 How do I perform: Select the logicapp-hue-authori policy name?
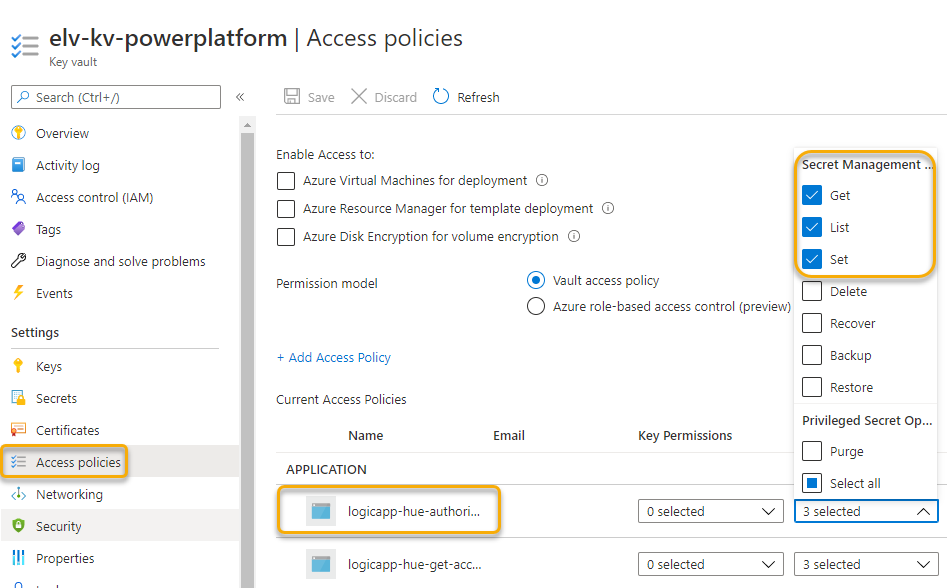tap(414, 511)
